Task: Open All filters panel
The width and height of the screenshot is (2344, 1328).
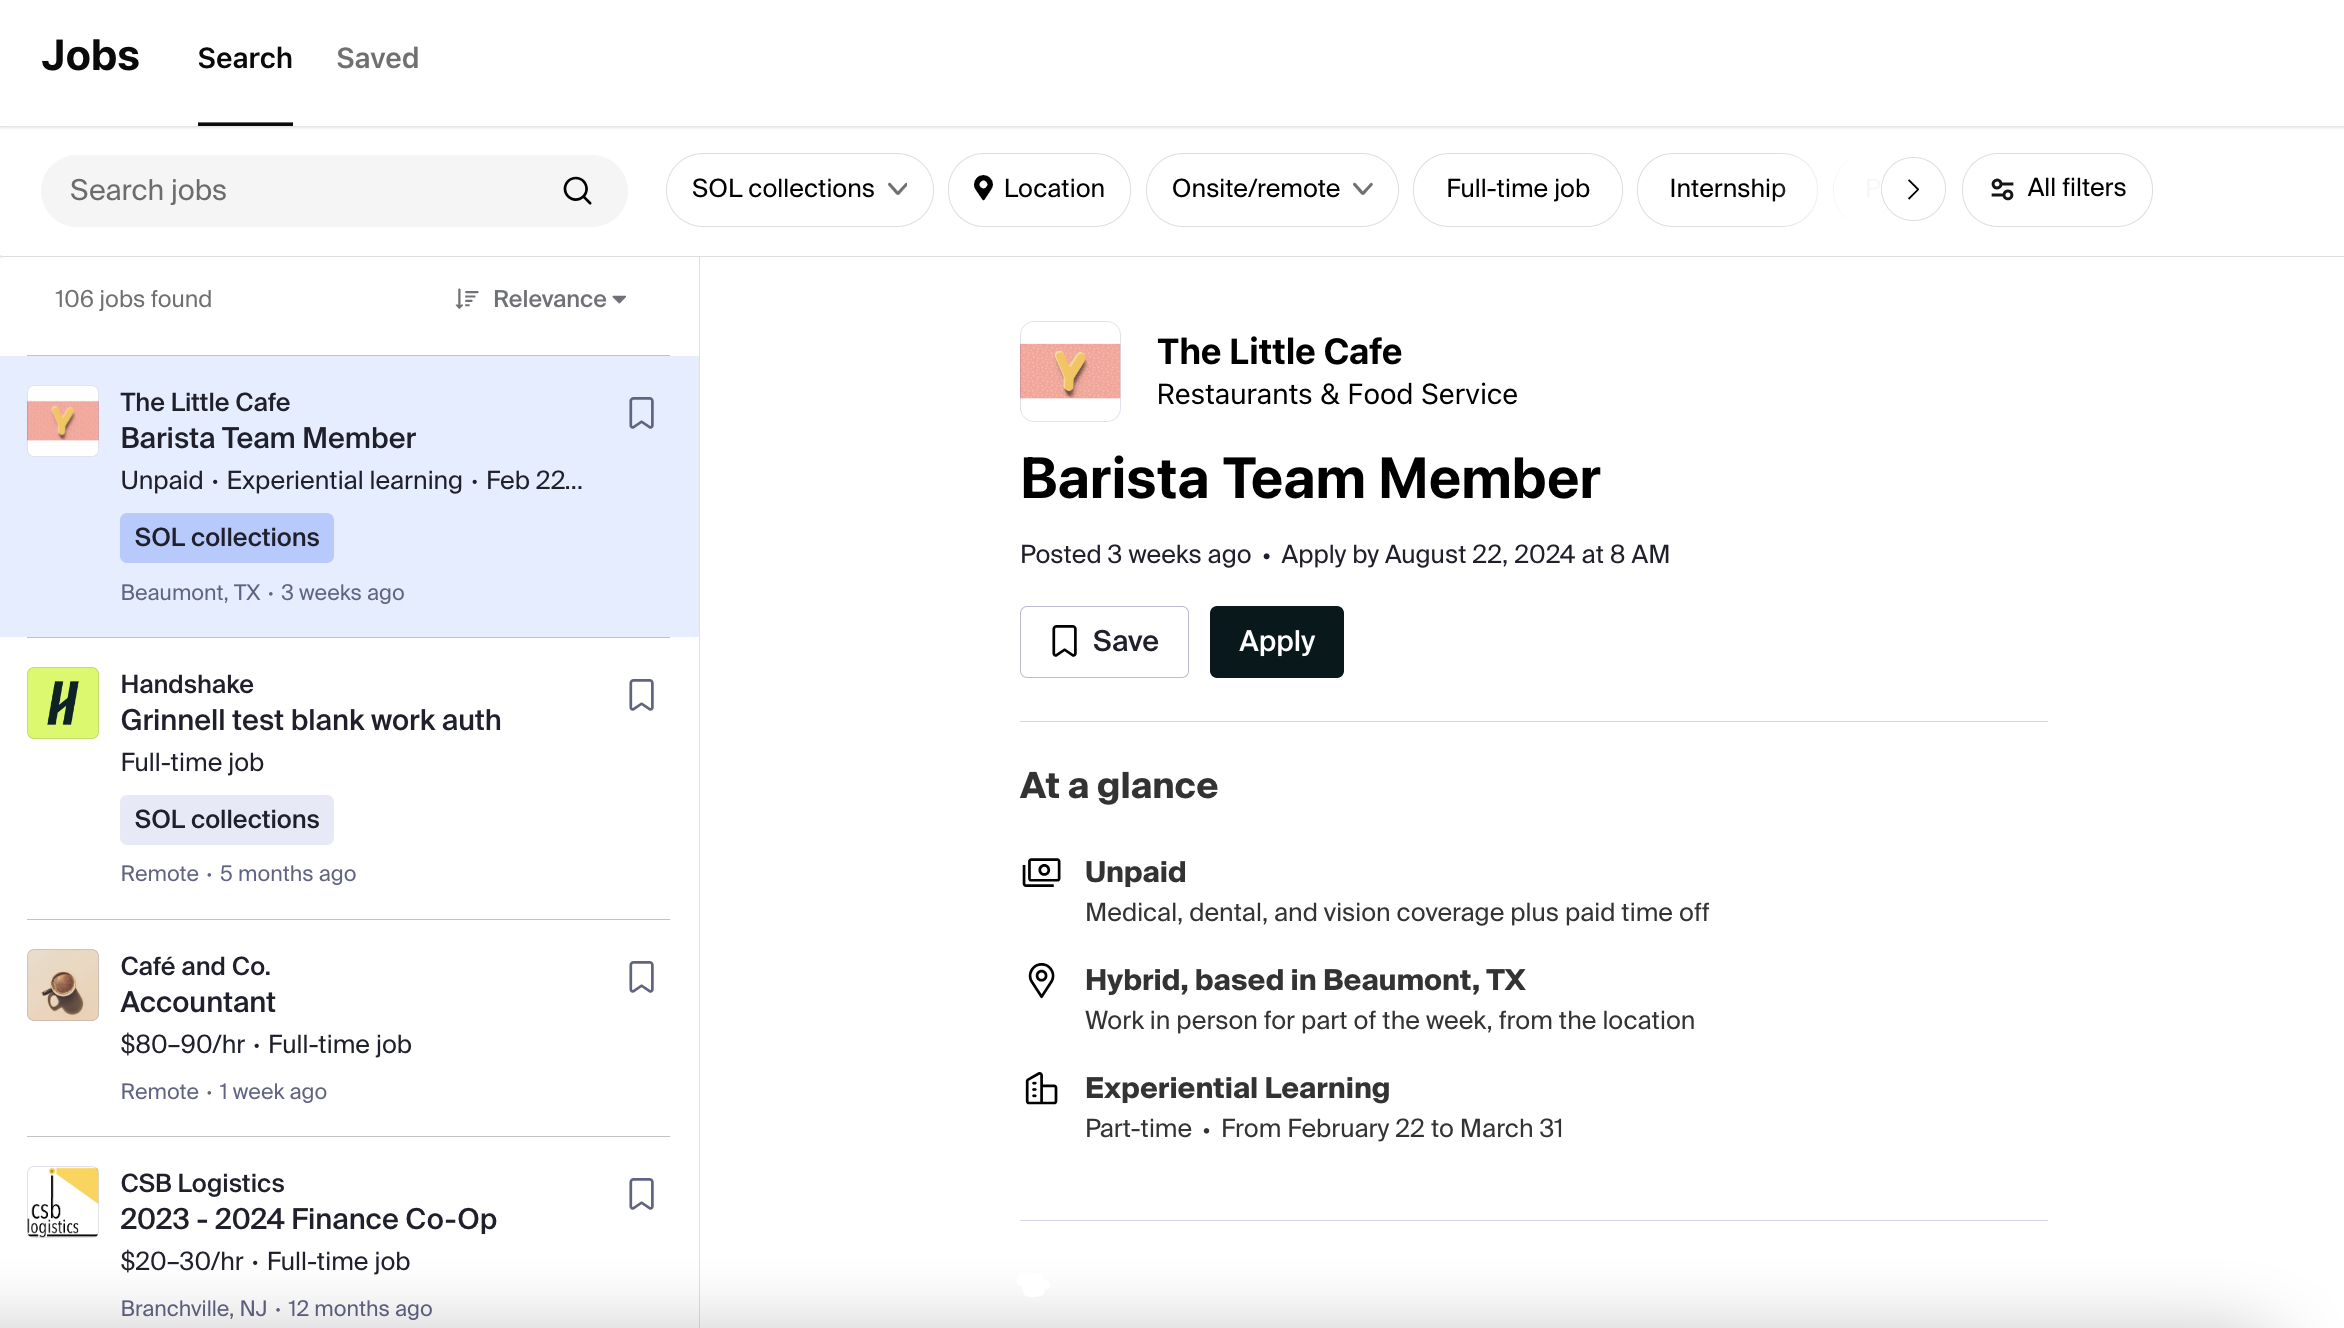Action: pos(2057,189)
